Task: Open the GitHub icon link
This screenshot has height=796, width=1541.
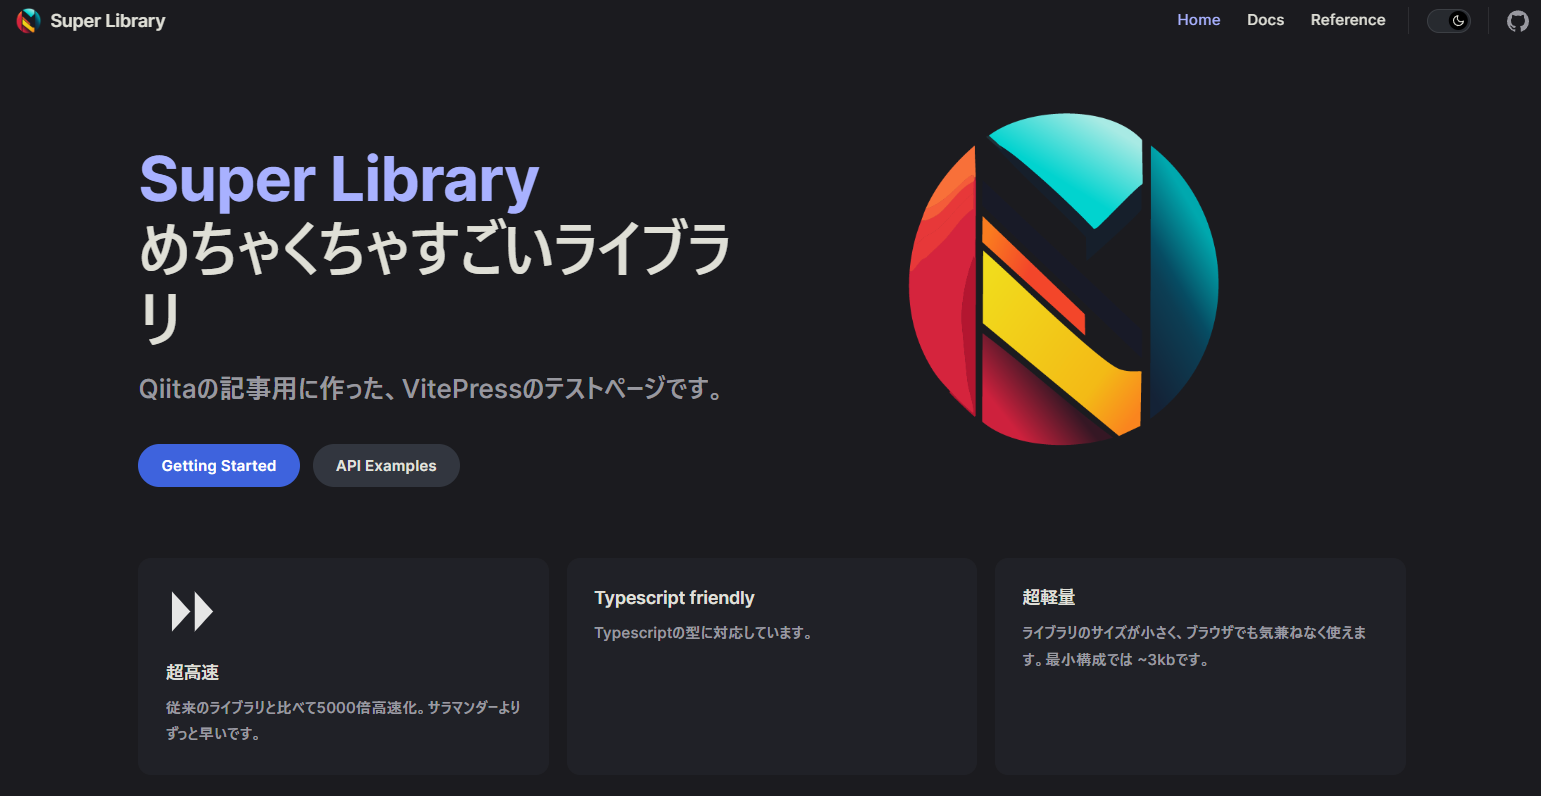Action: click(x=1517, y=21)
